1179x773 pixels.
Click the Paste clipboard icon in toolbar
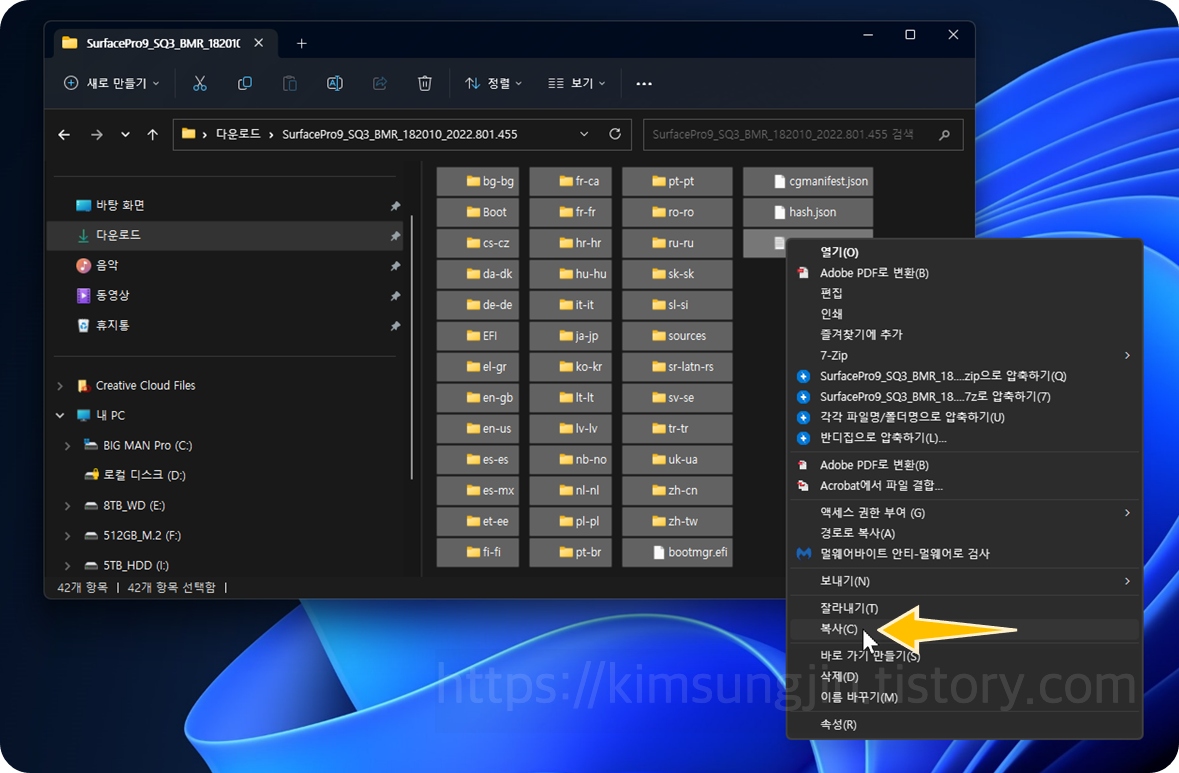coord(289,83)
